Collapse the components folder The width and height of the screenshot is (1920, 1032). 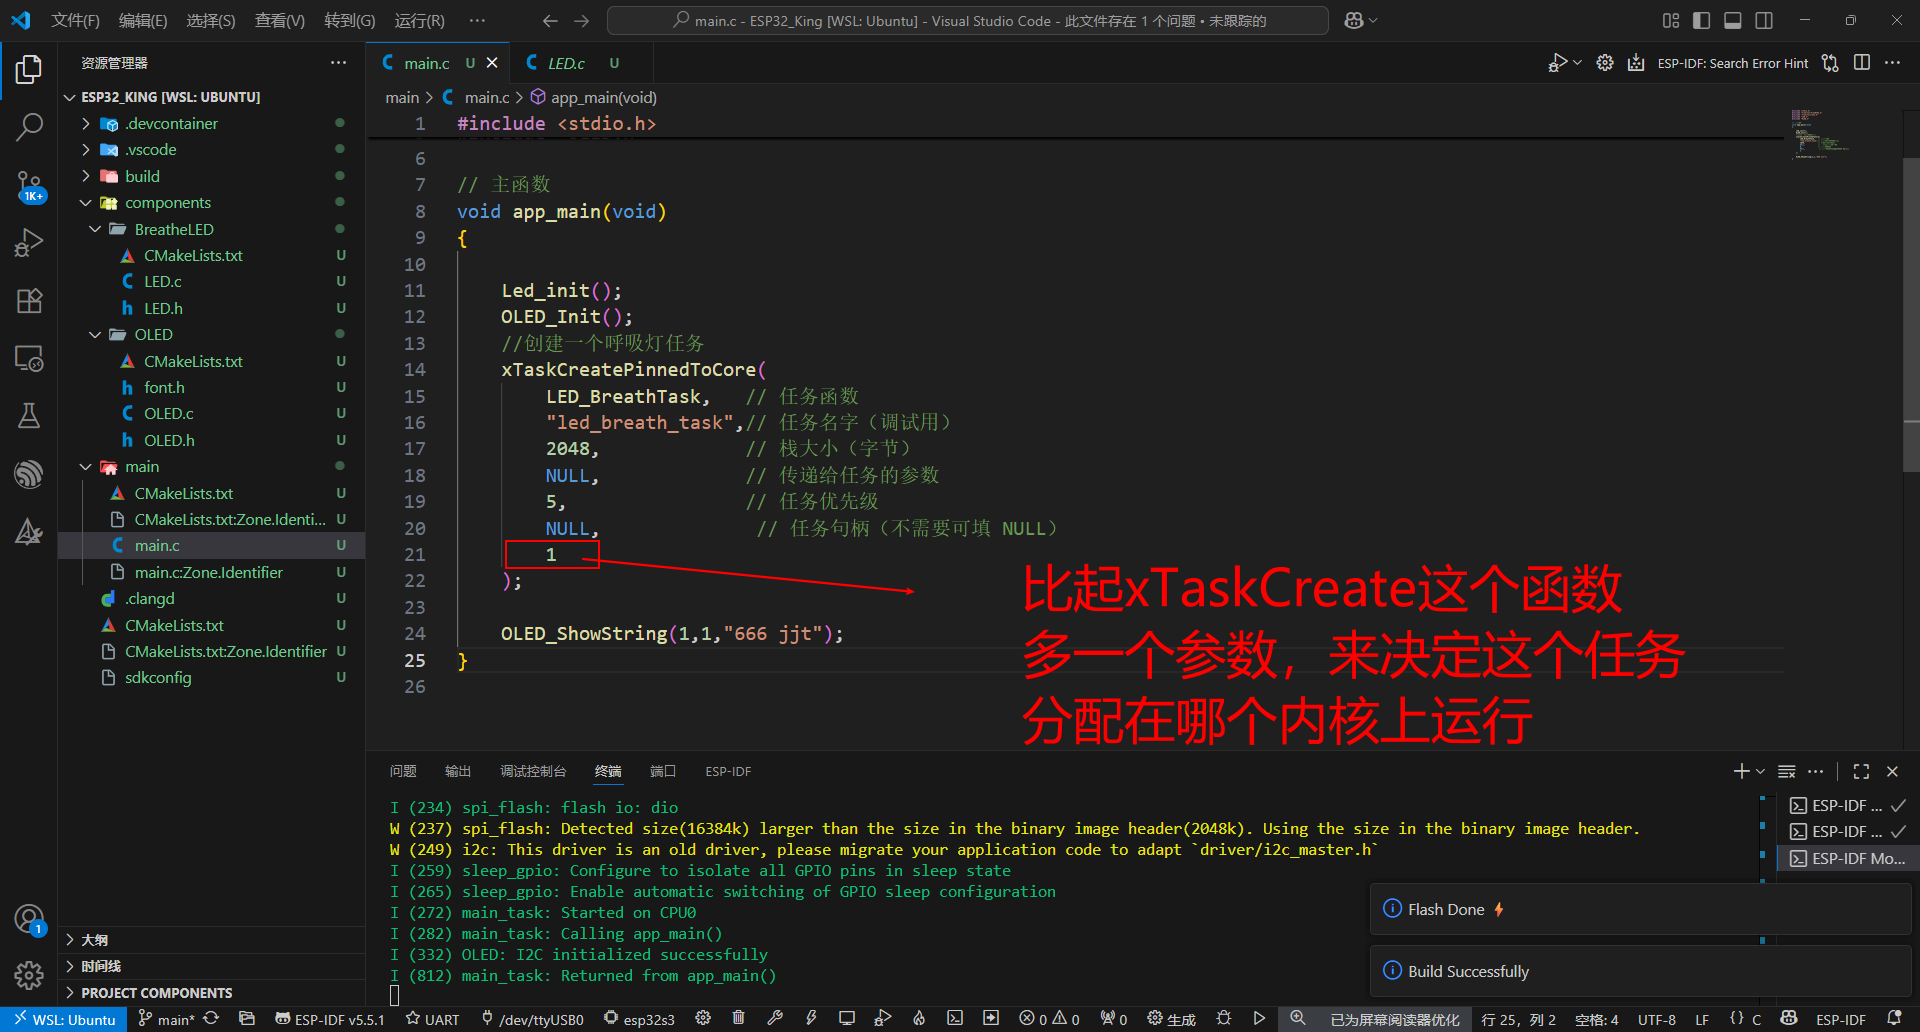(x=86, y=202)
